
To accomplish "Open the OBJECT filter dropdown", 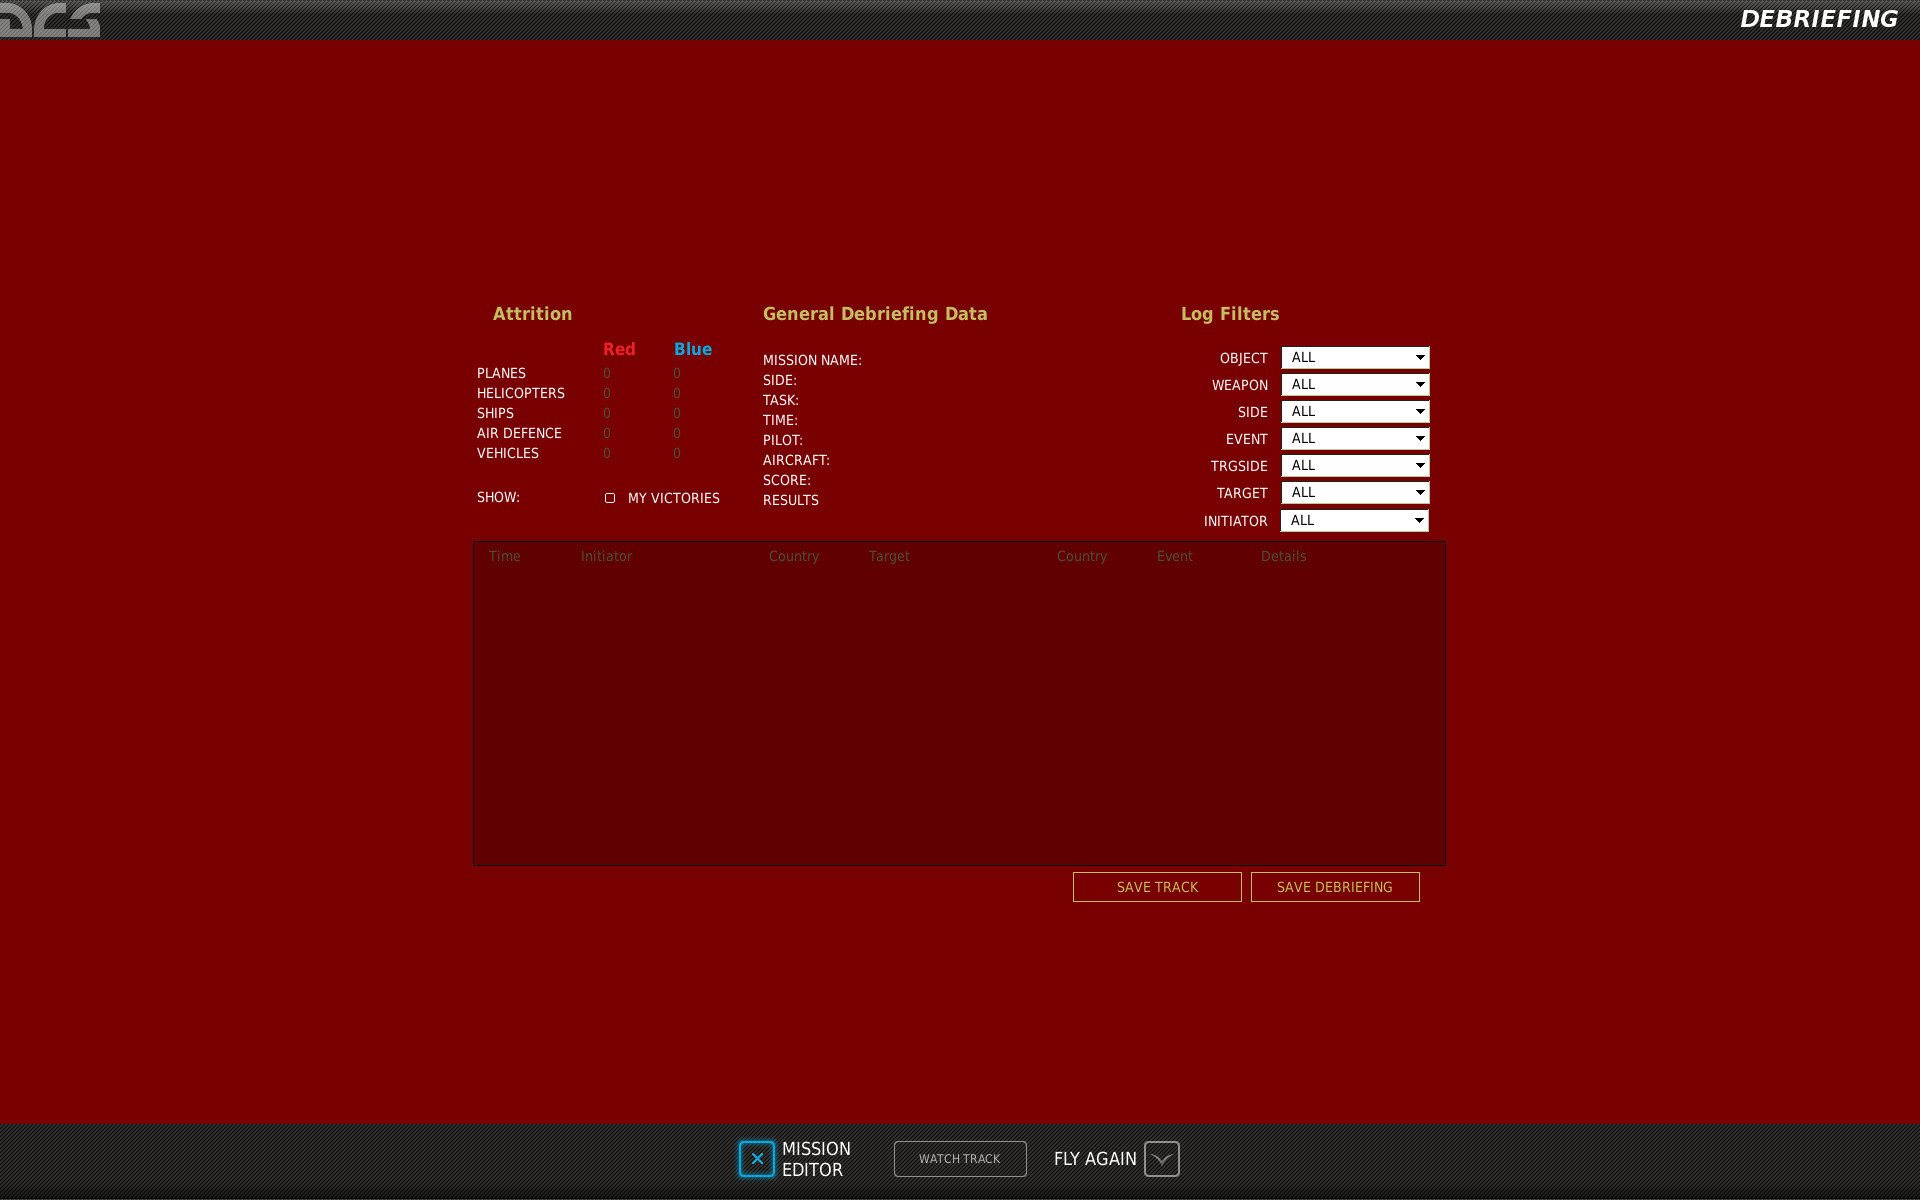I will pos(1355,358).
